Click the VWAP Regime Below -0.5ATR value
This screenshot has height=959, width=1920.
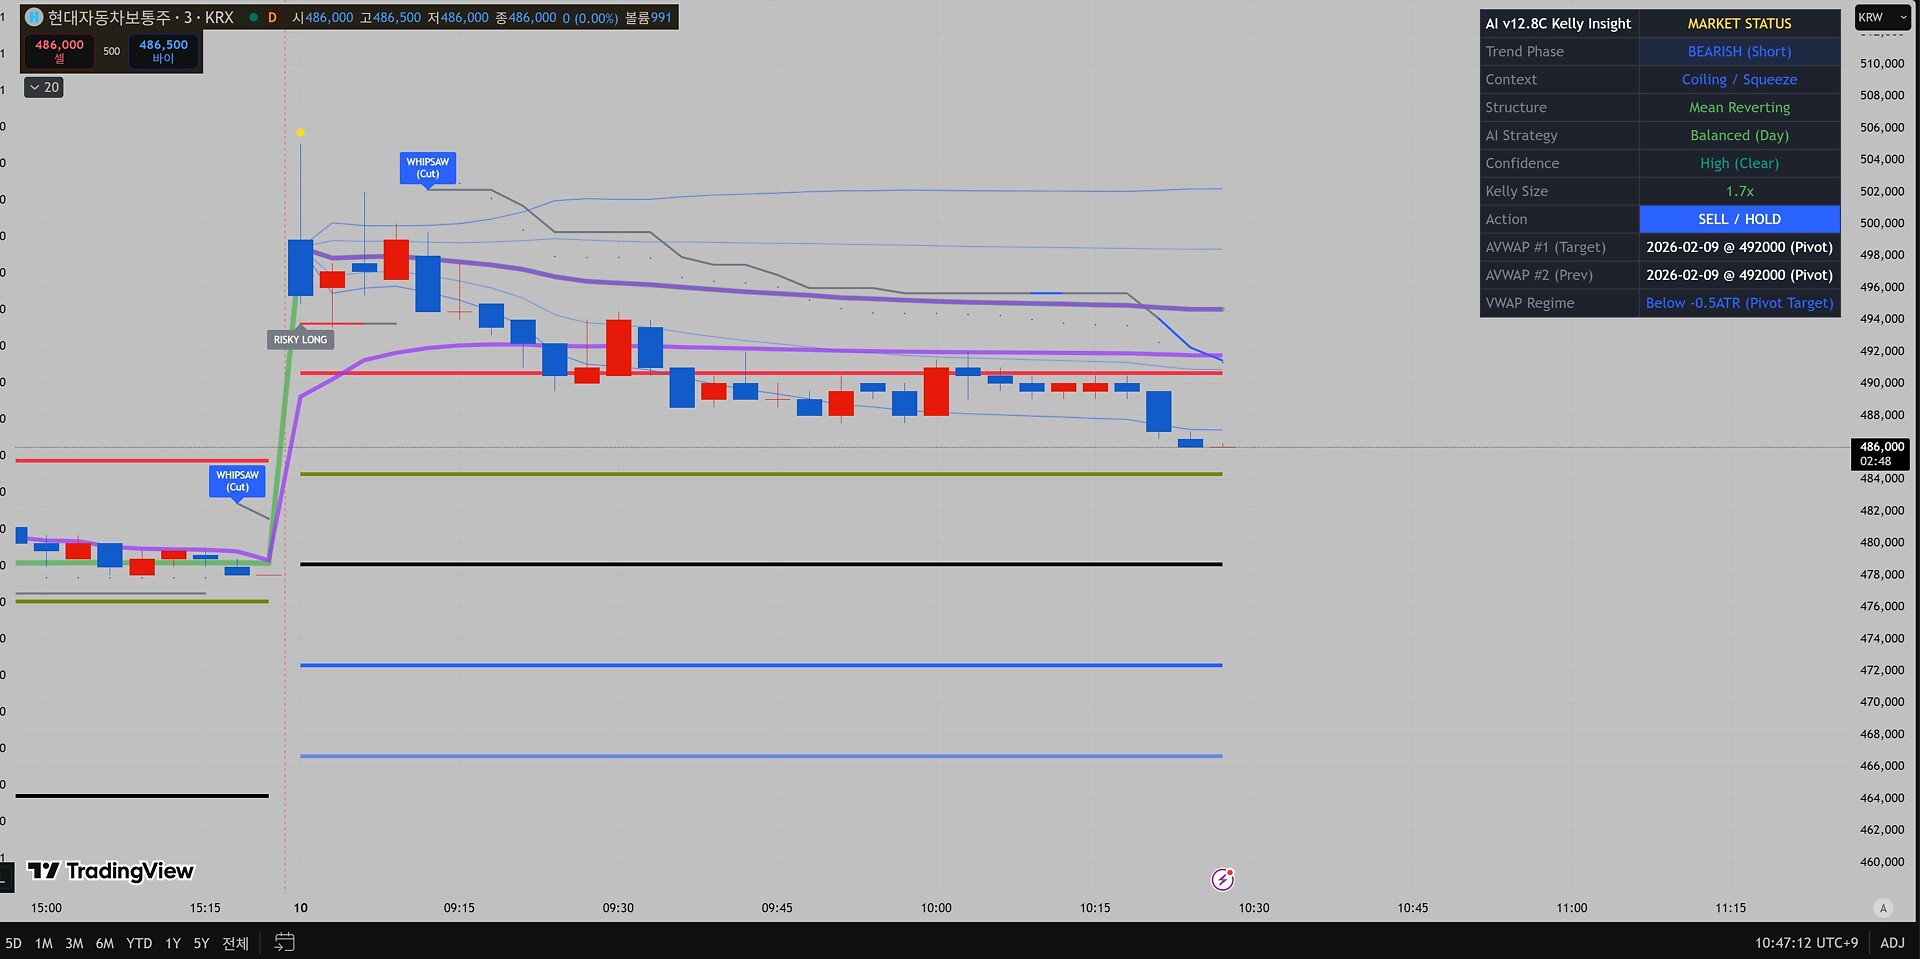[1739, 303]
